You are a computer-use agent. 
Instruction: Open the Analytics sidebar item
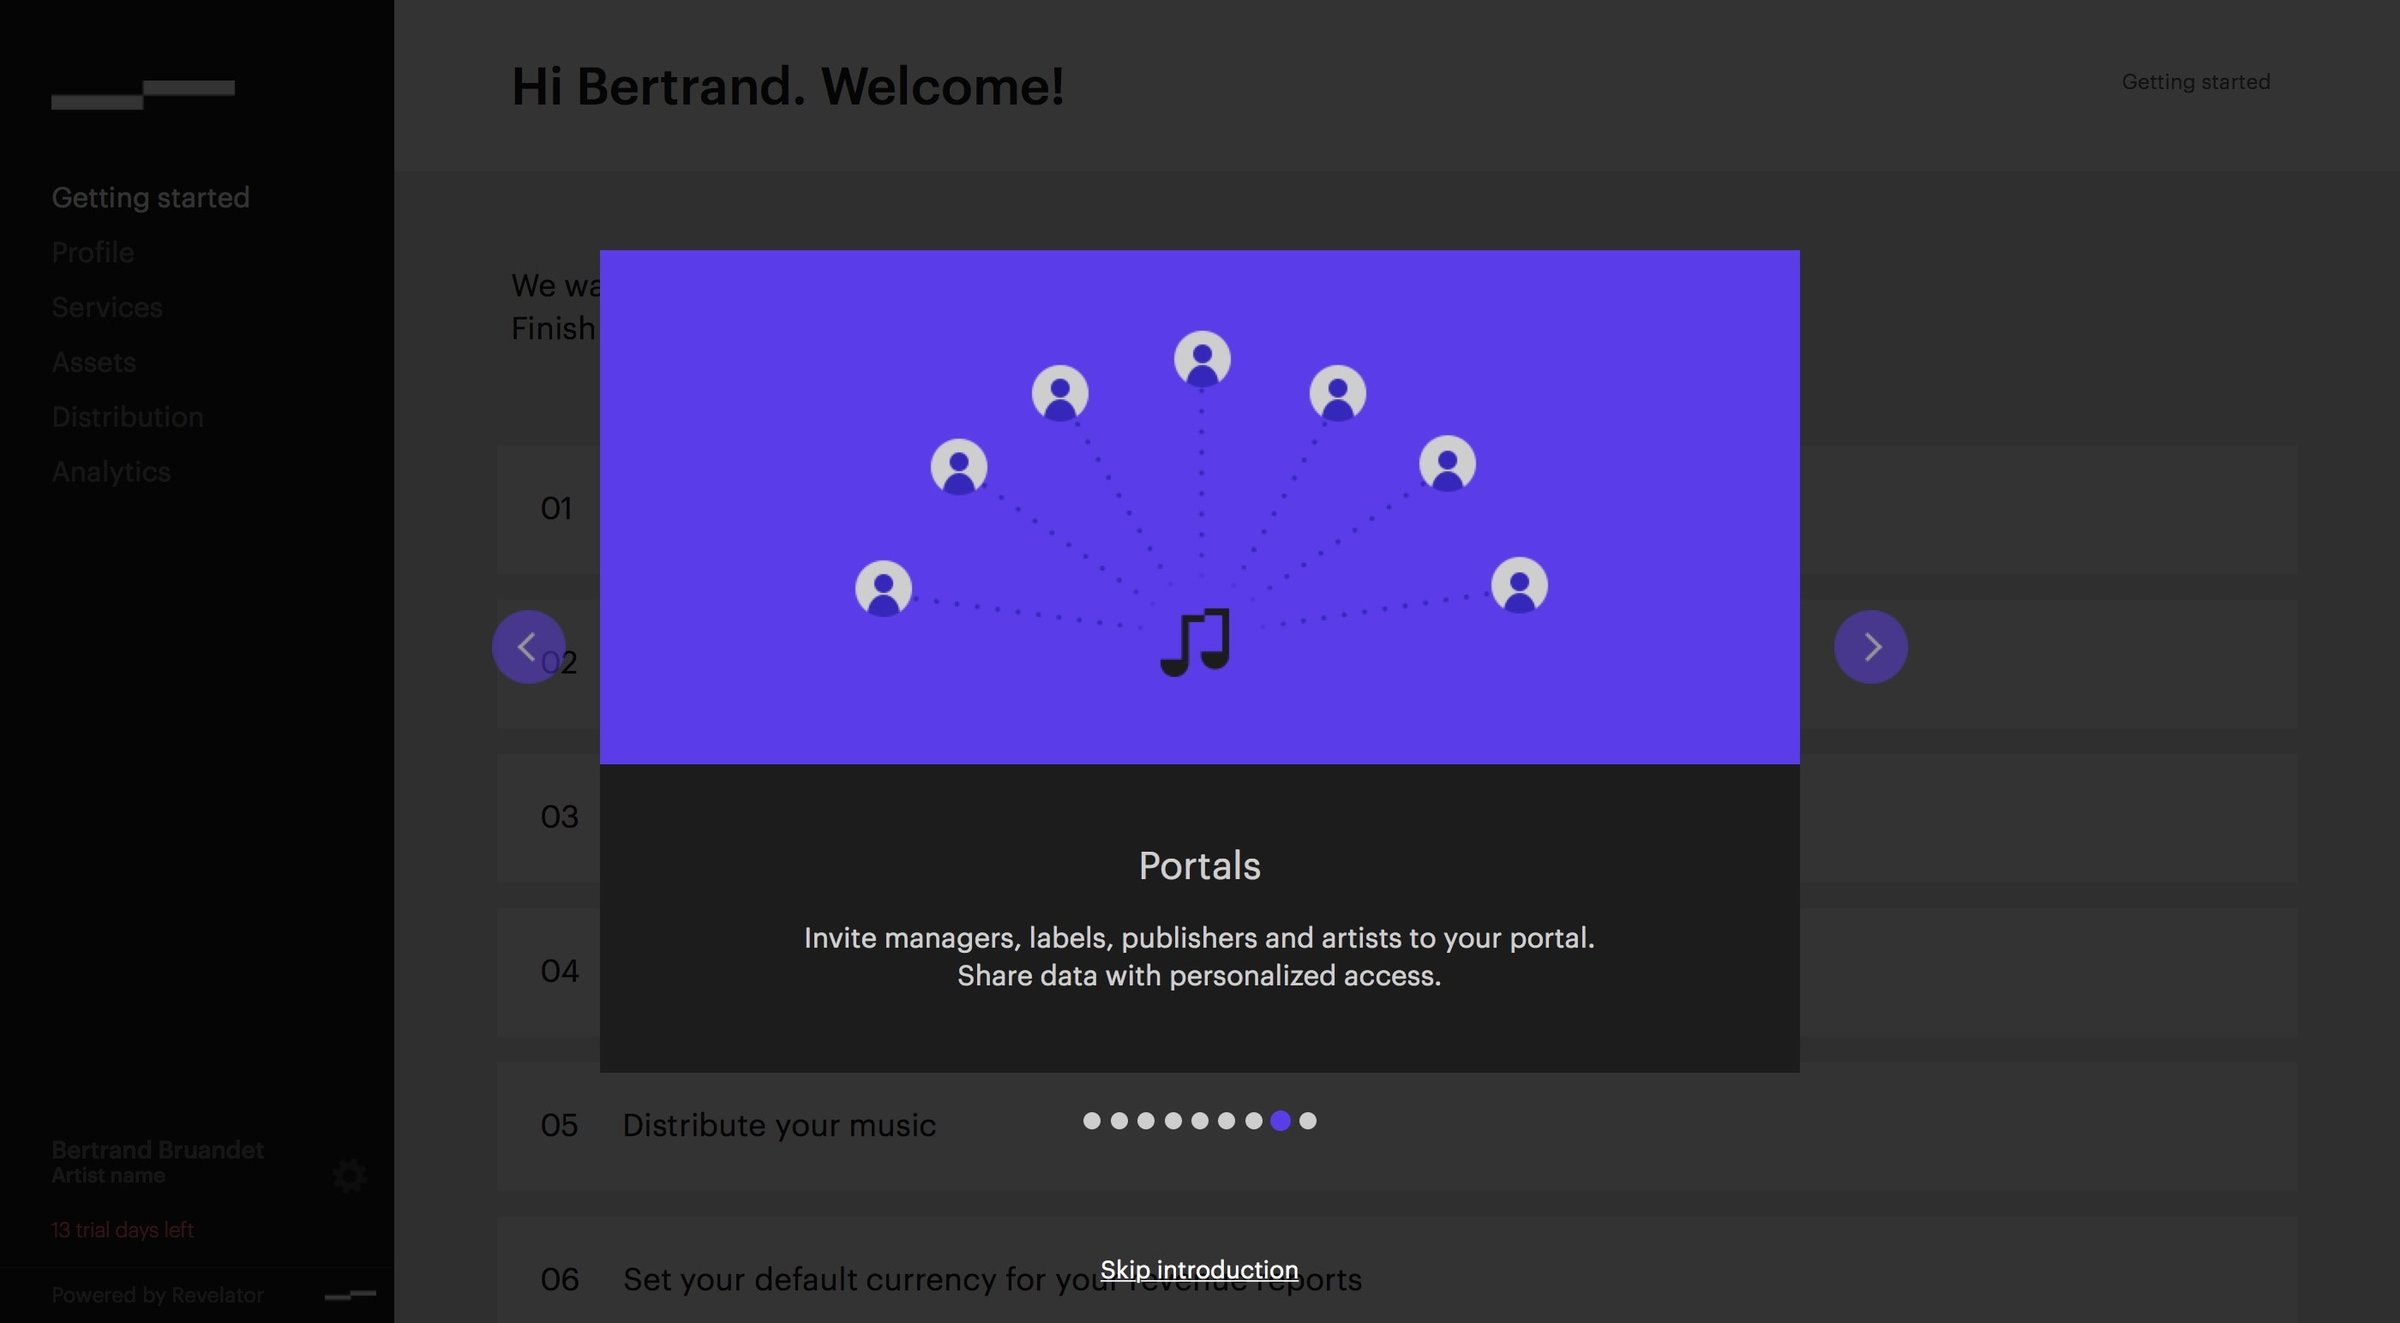[111, 472]
